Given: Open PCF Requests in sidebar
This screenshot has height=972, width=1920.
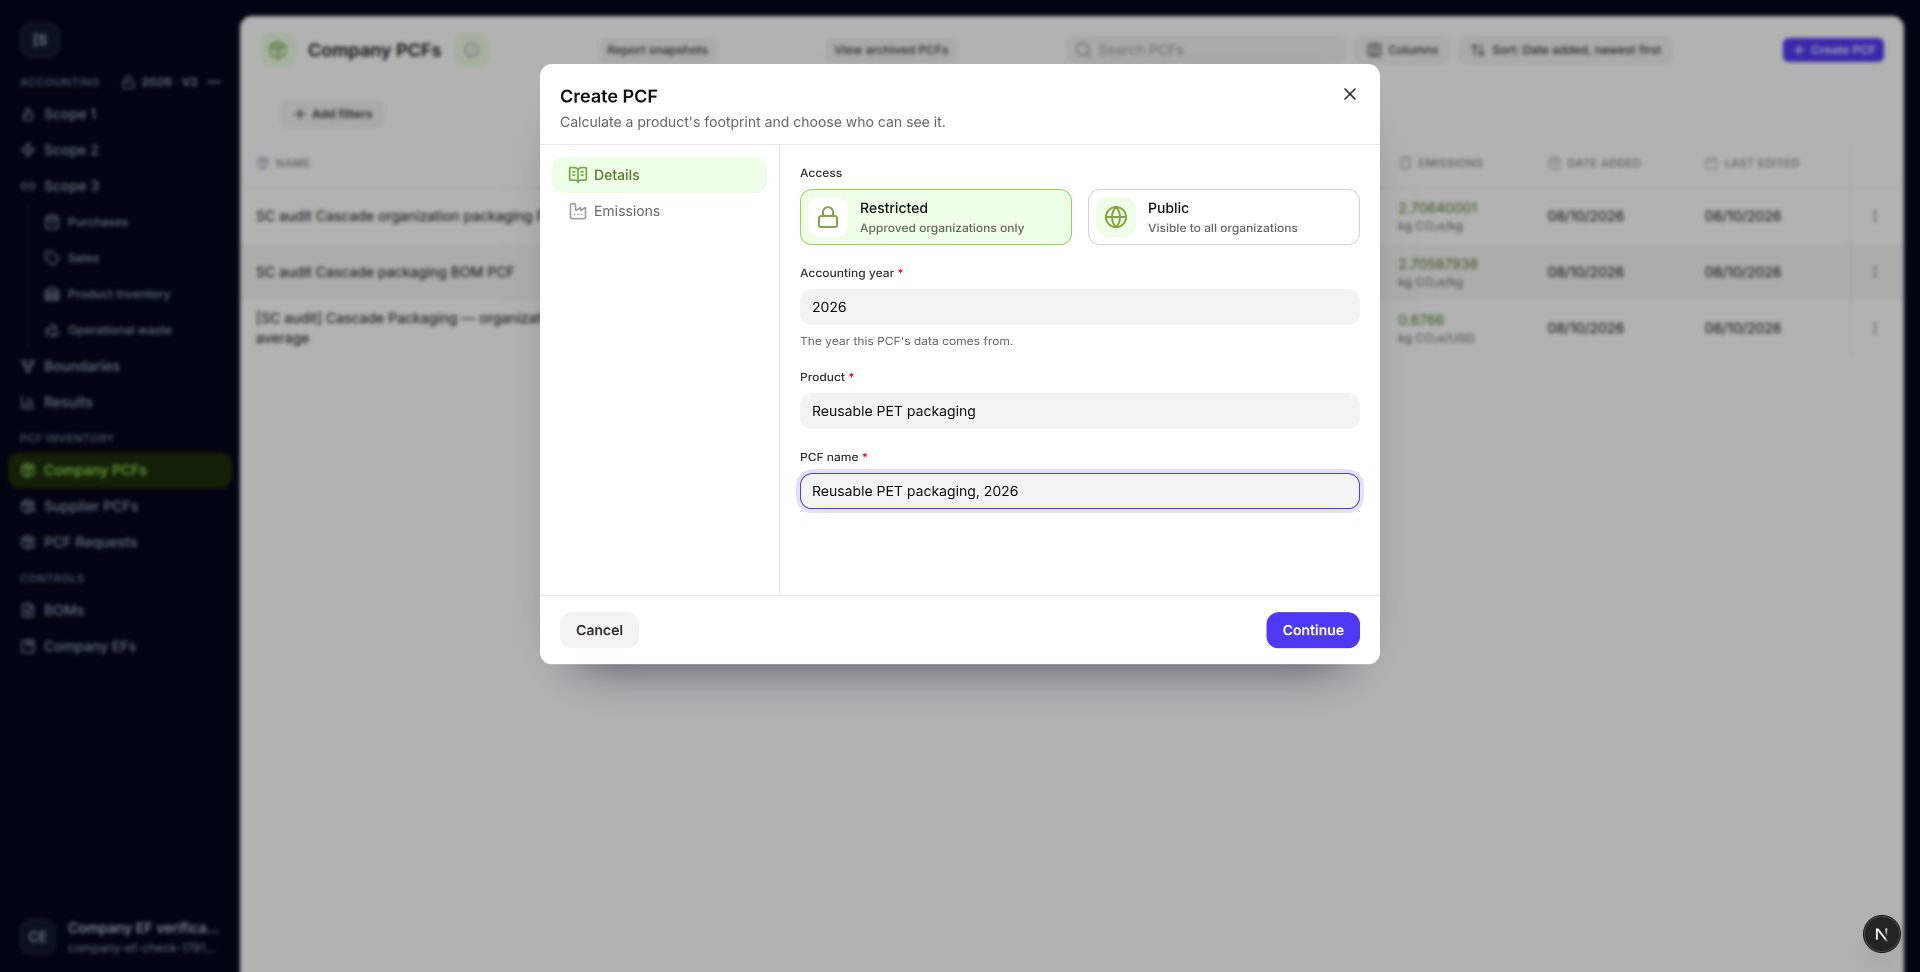Looking at the screenshot, I should (120, 542).
